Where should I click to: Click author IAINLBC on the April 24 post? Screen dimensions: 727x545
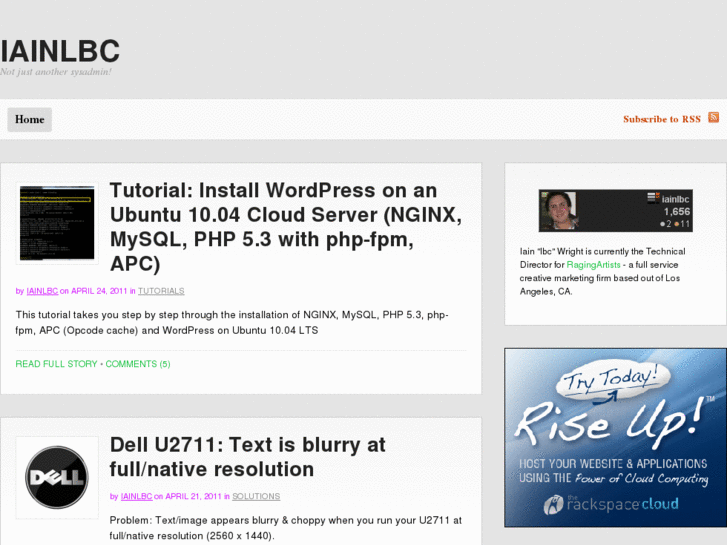point(42,291)
